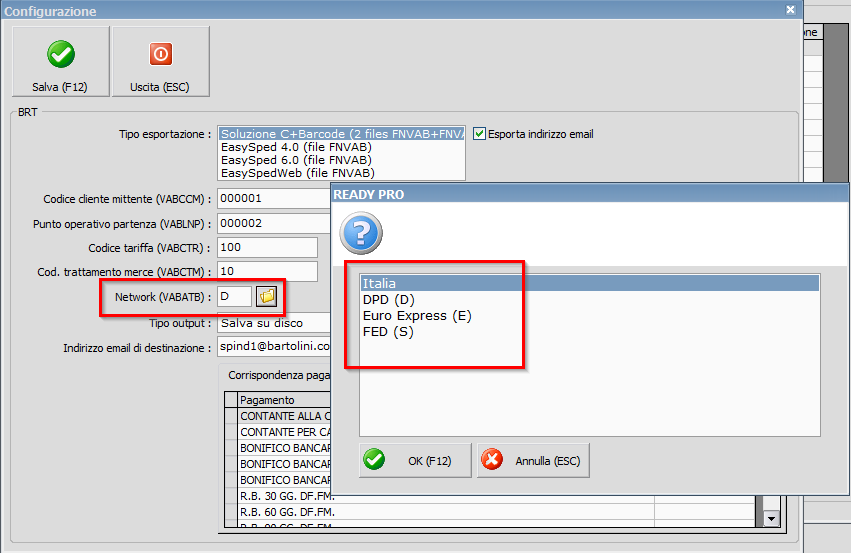Select R.B. 30 GG. DF.FM. row
Screen dimensions: 851x553
pos(446,495)
